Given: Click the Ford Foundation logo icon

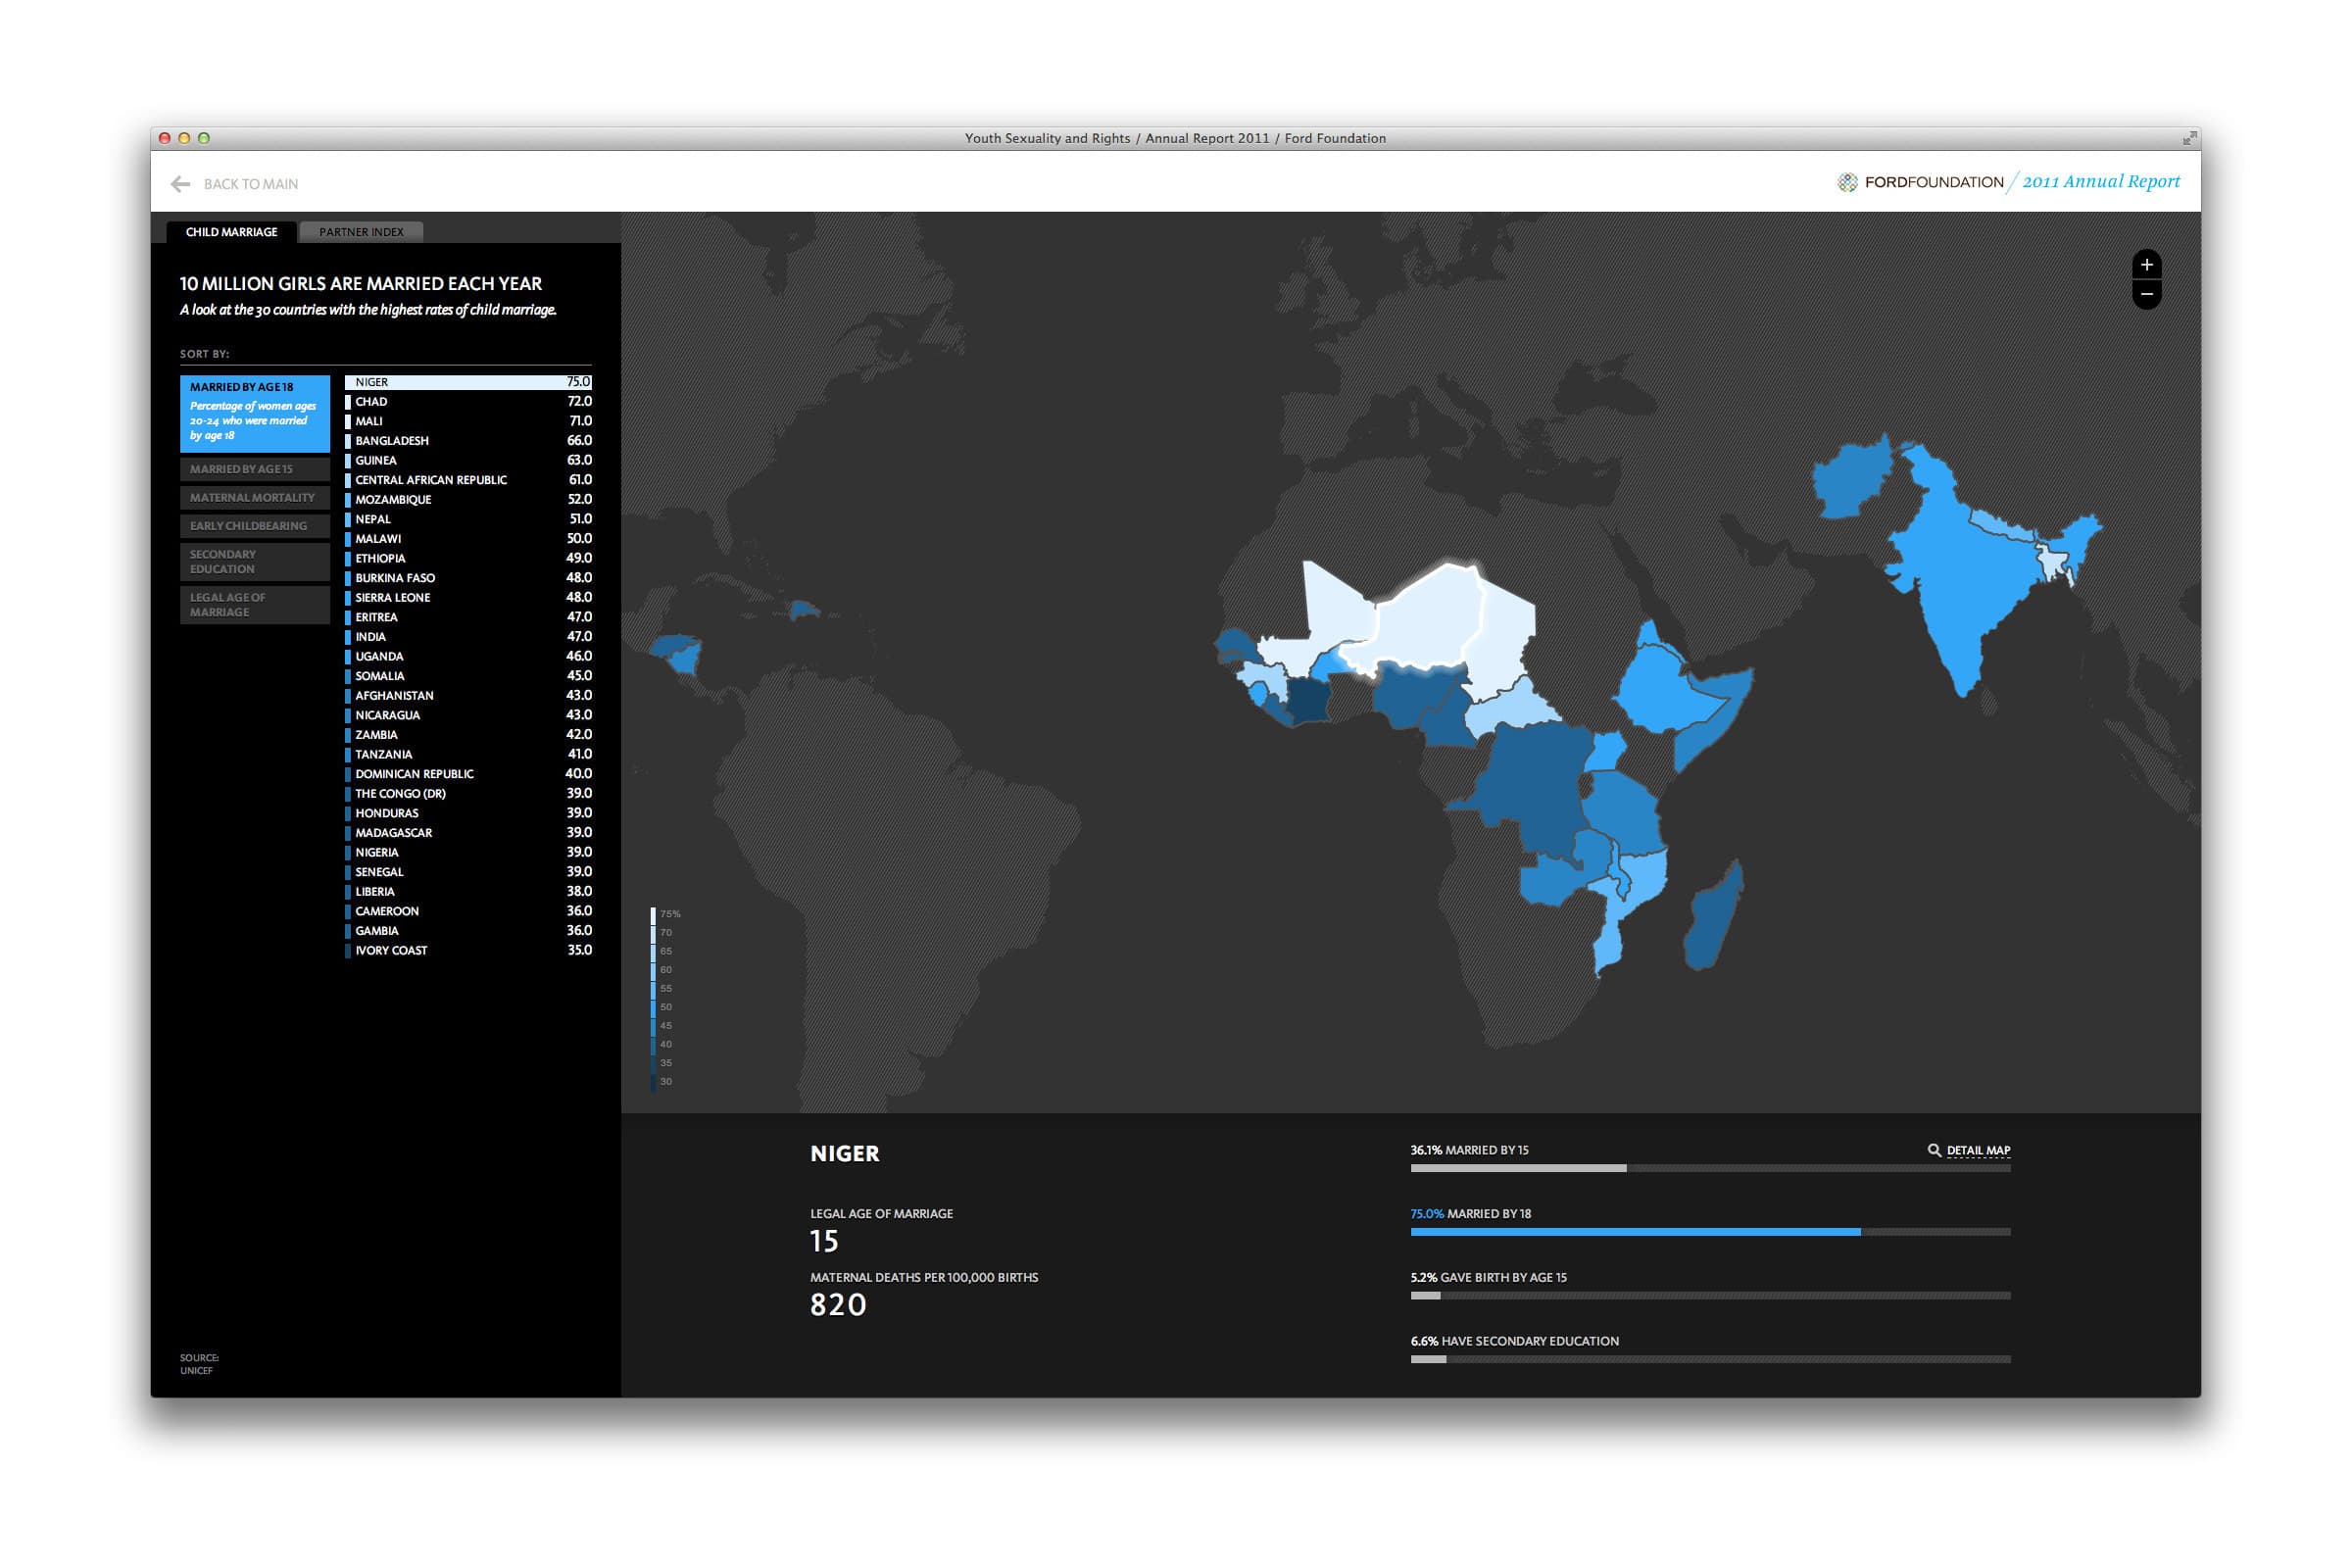Looking at the screenshot, I should pos(1846,181).
